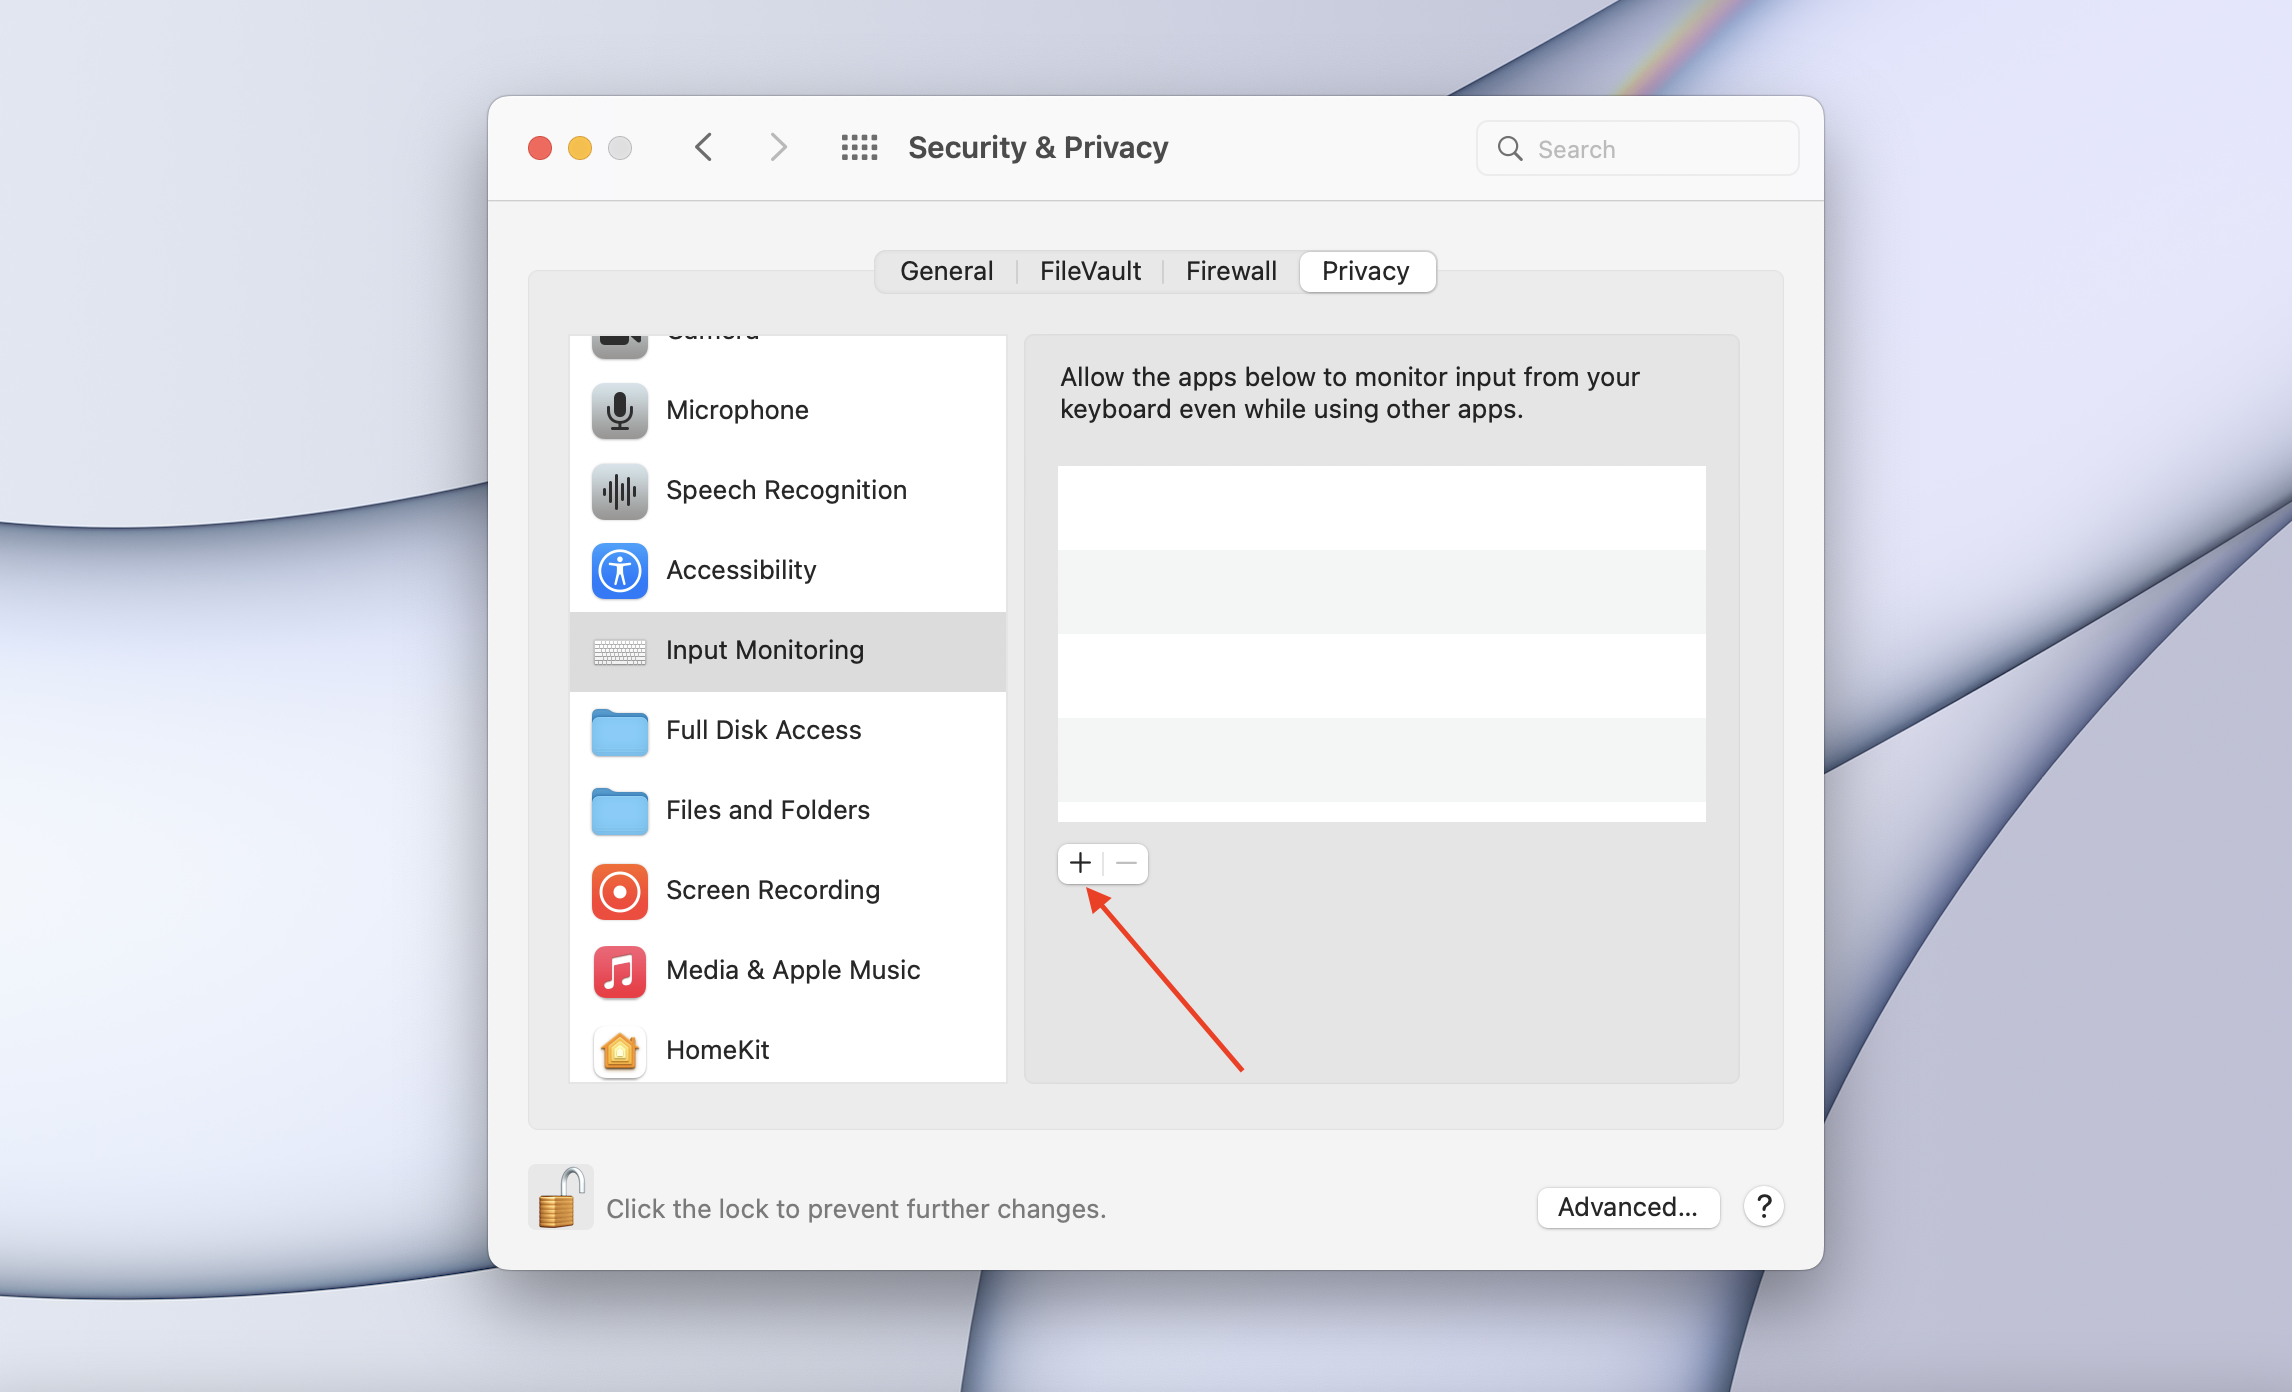Switch to the FileVault tab
The image size is (2292, 1392).
click(1090, 271)
